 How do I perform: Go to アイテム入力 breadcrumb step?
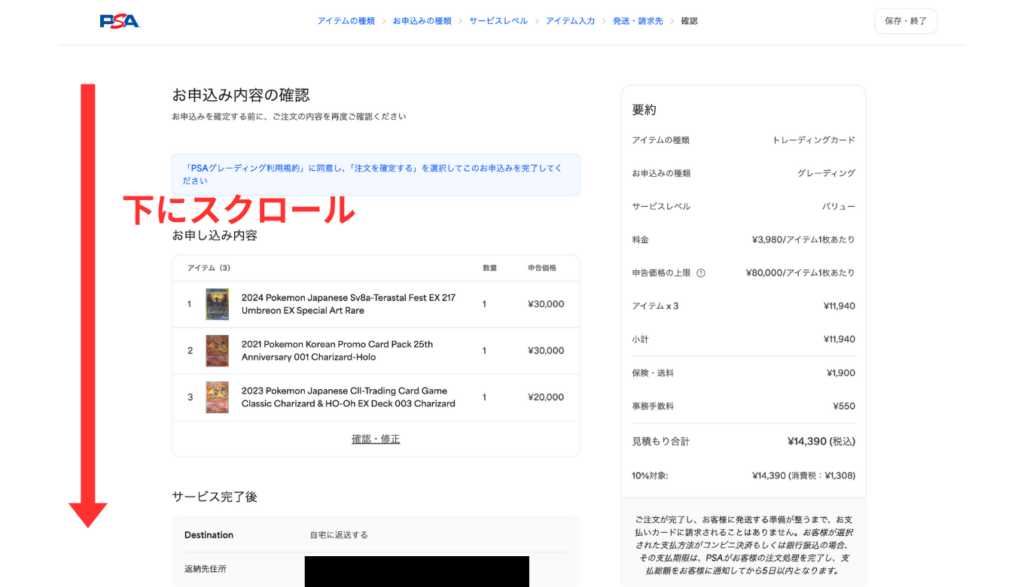(570, 21)
